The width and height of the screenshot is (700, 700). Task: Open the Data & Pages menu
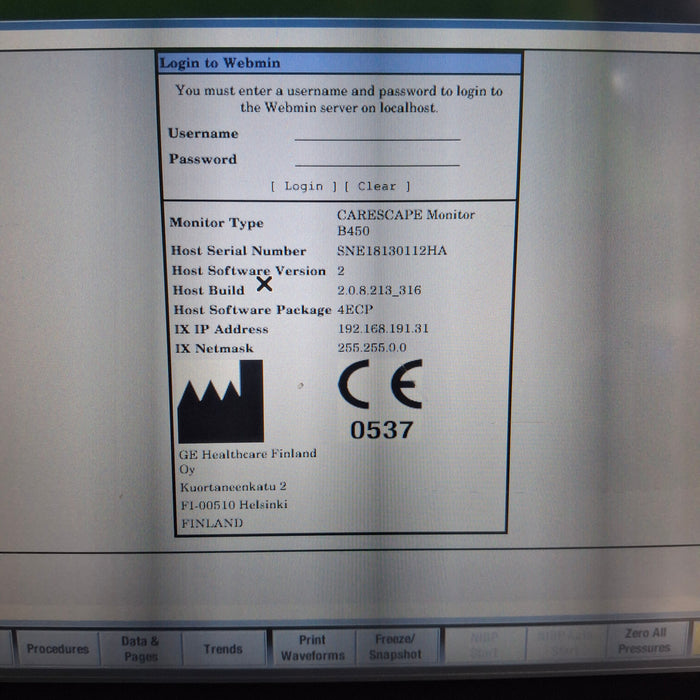click(x=141, y=649)
